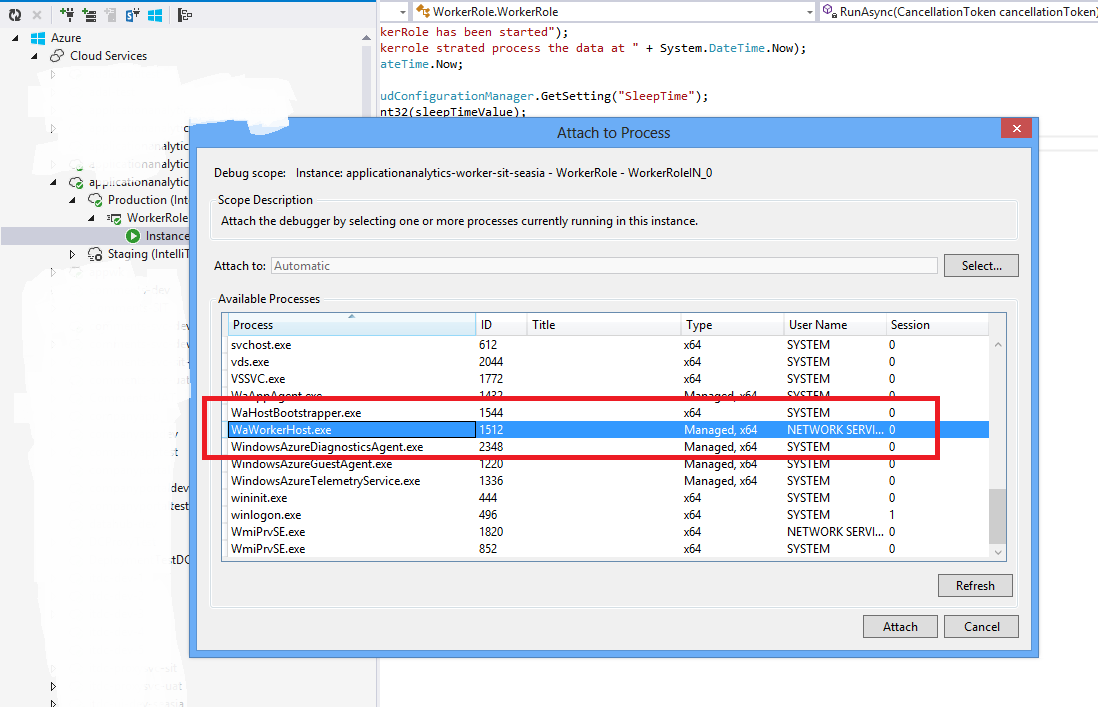Expand the Staging deployment node

click(71, 254)
